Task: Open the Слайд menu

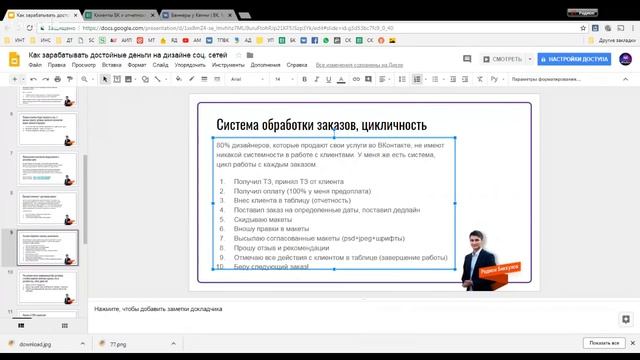Action: [160, 65]
